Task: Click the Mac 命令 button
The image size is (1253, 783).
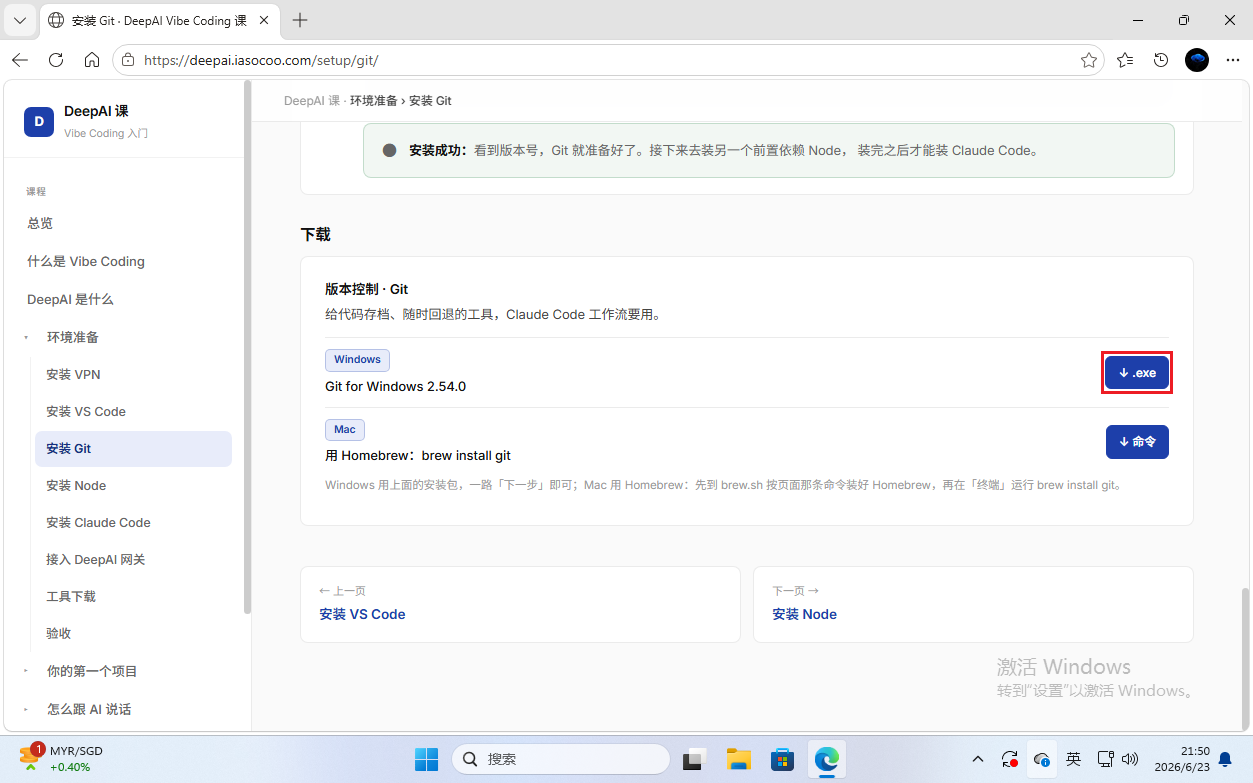Action: [x=1137, y=441]
